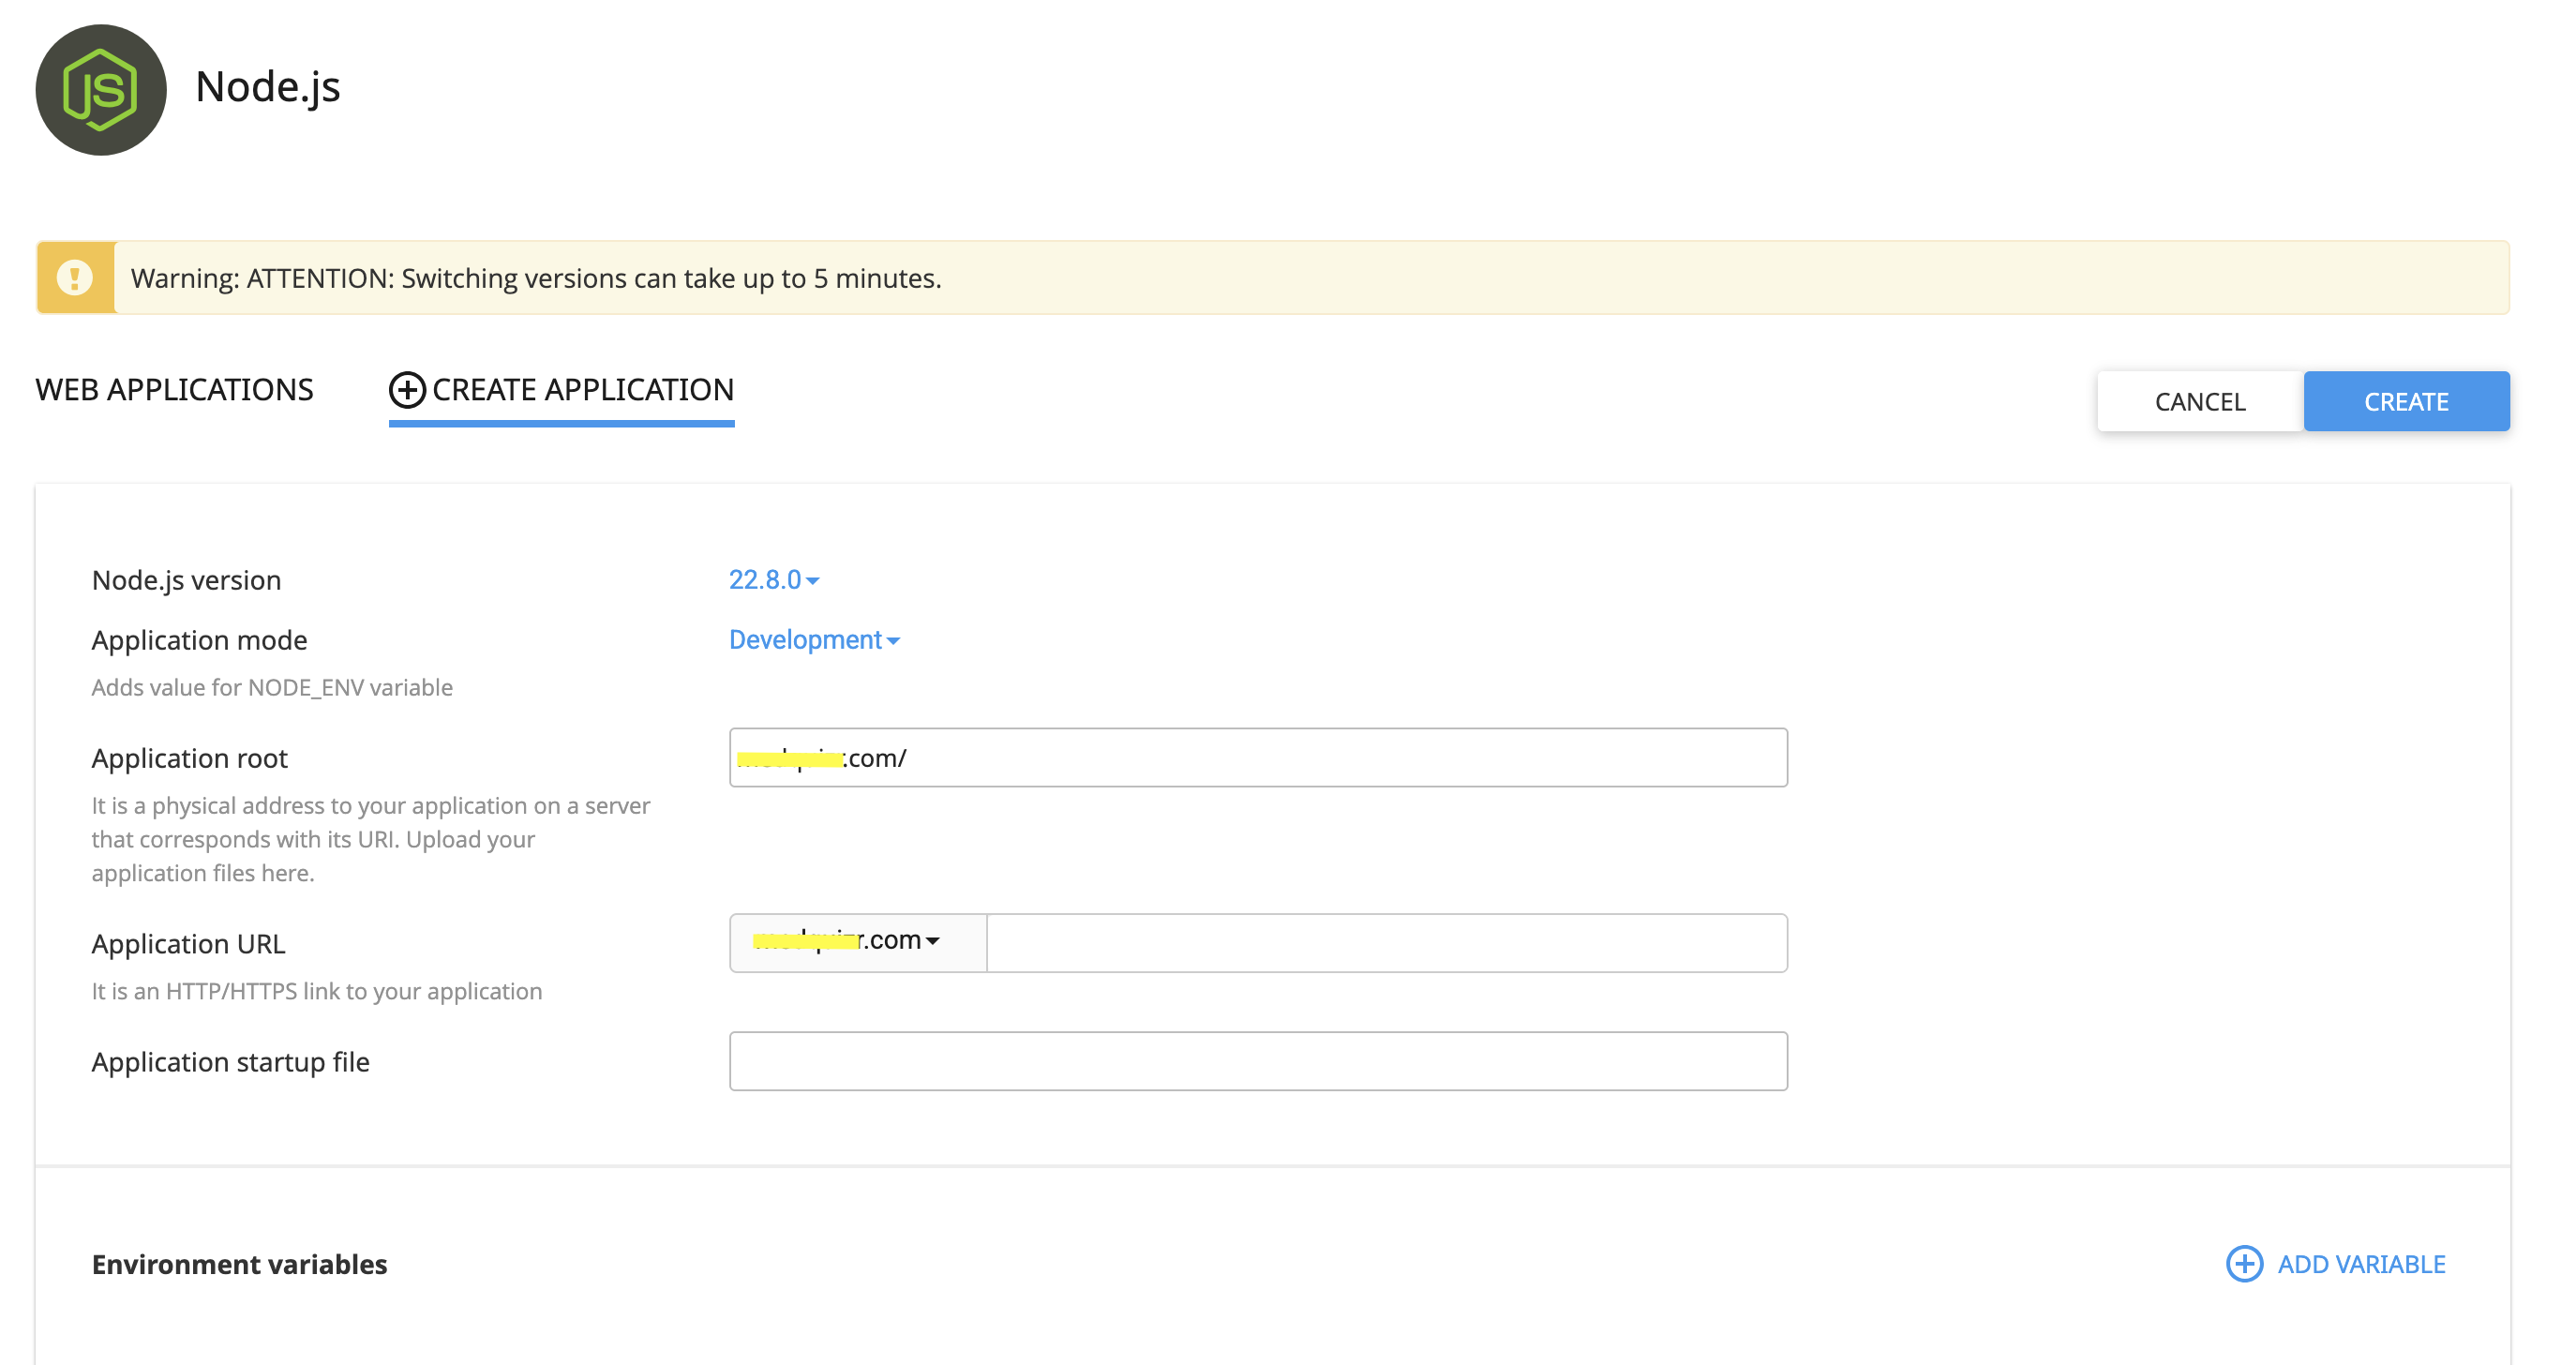Click the blue Create button
2576x1365 pixels.
[x=2406, y=401]
